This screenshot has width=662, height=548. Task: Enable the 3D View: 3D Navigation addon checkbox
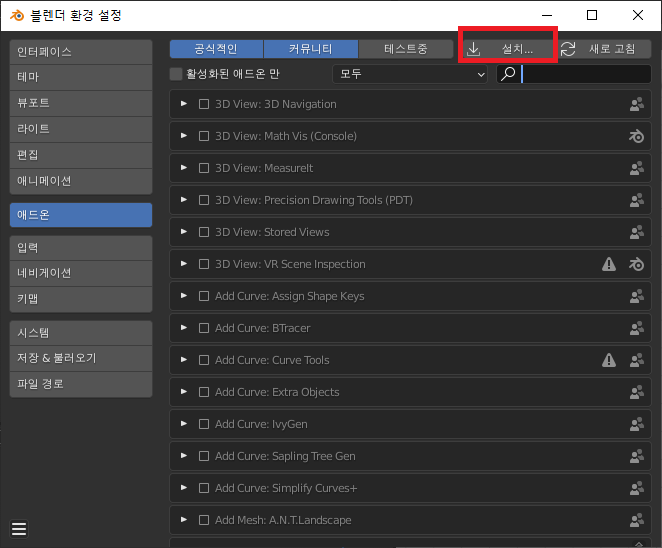[x=204, y=104]
